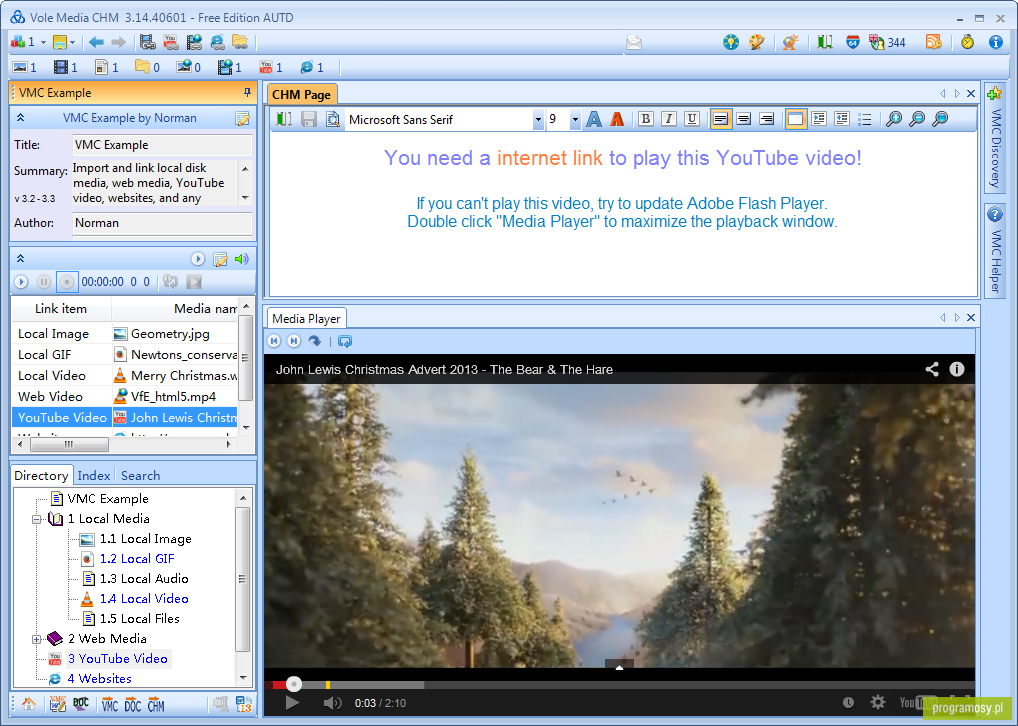Switch to the Search tab

[140, 475]
